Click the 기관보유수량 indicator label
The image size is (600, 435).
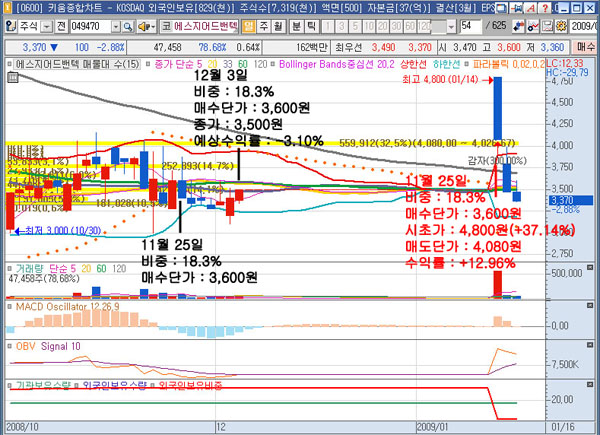point(43,386)
